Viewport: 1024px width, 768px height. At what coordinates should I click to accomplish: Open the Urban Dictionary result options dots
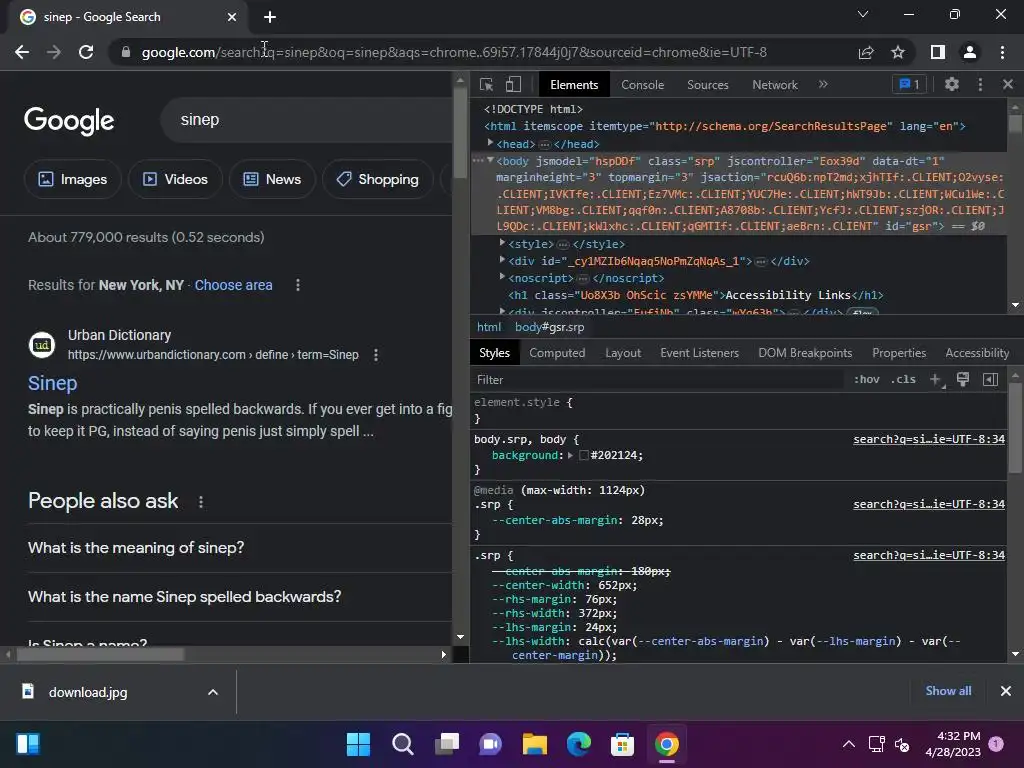376,355
